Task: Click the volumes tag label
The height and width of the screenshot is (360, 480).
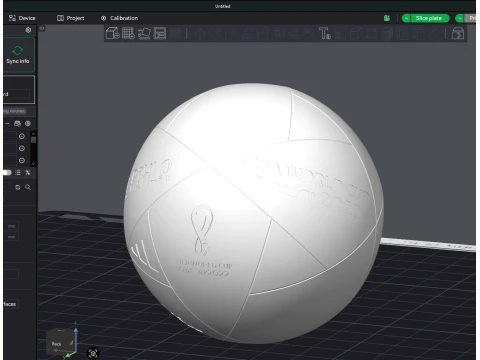Action: [15, 111]
